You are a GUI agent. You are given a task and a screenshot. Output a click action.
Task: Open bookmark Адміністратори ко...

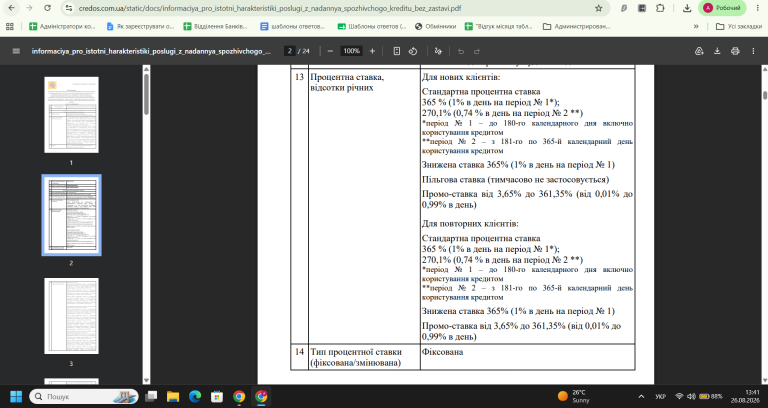(x=62, y=26)
